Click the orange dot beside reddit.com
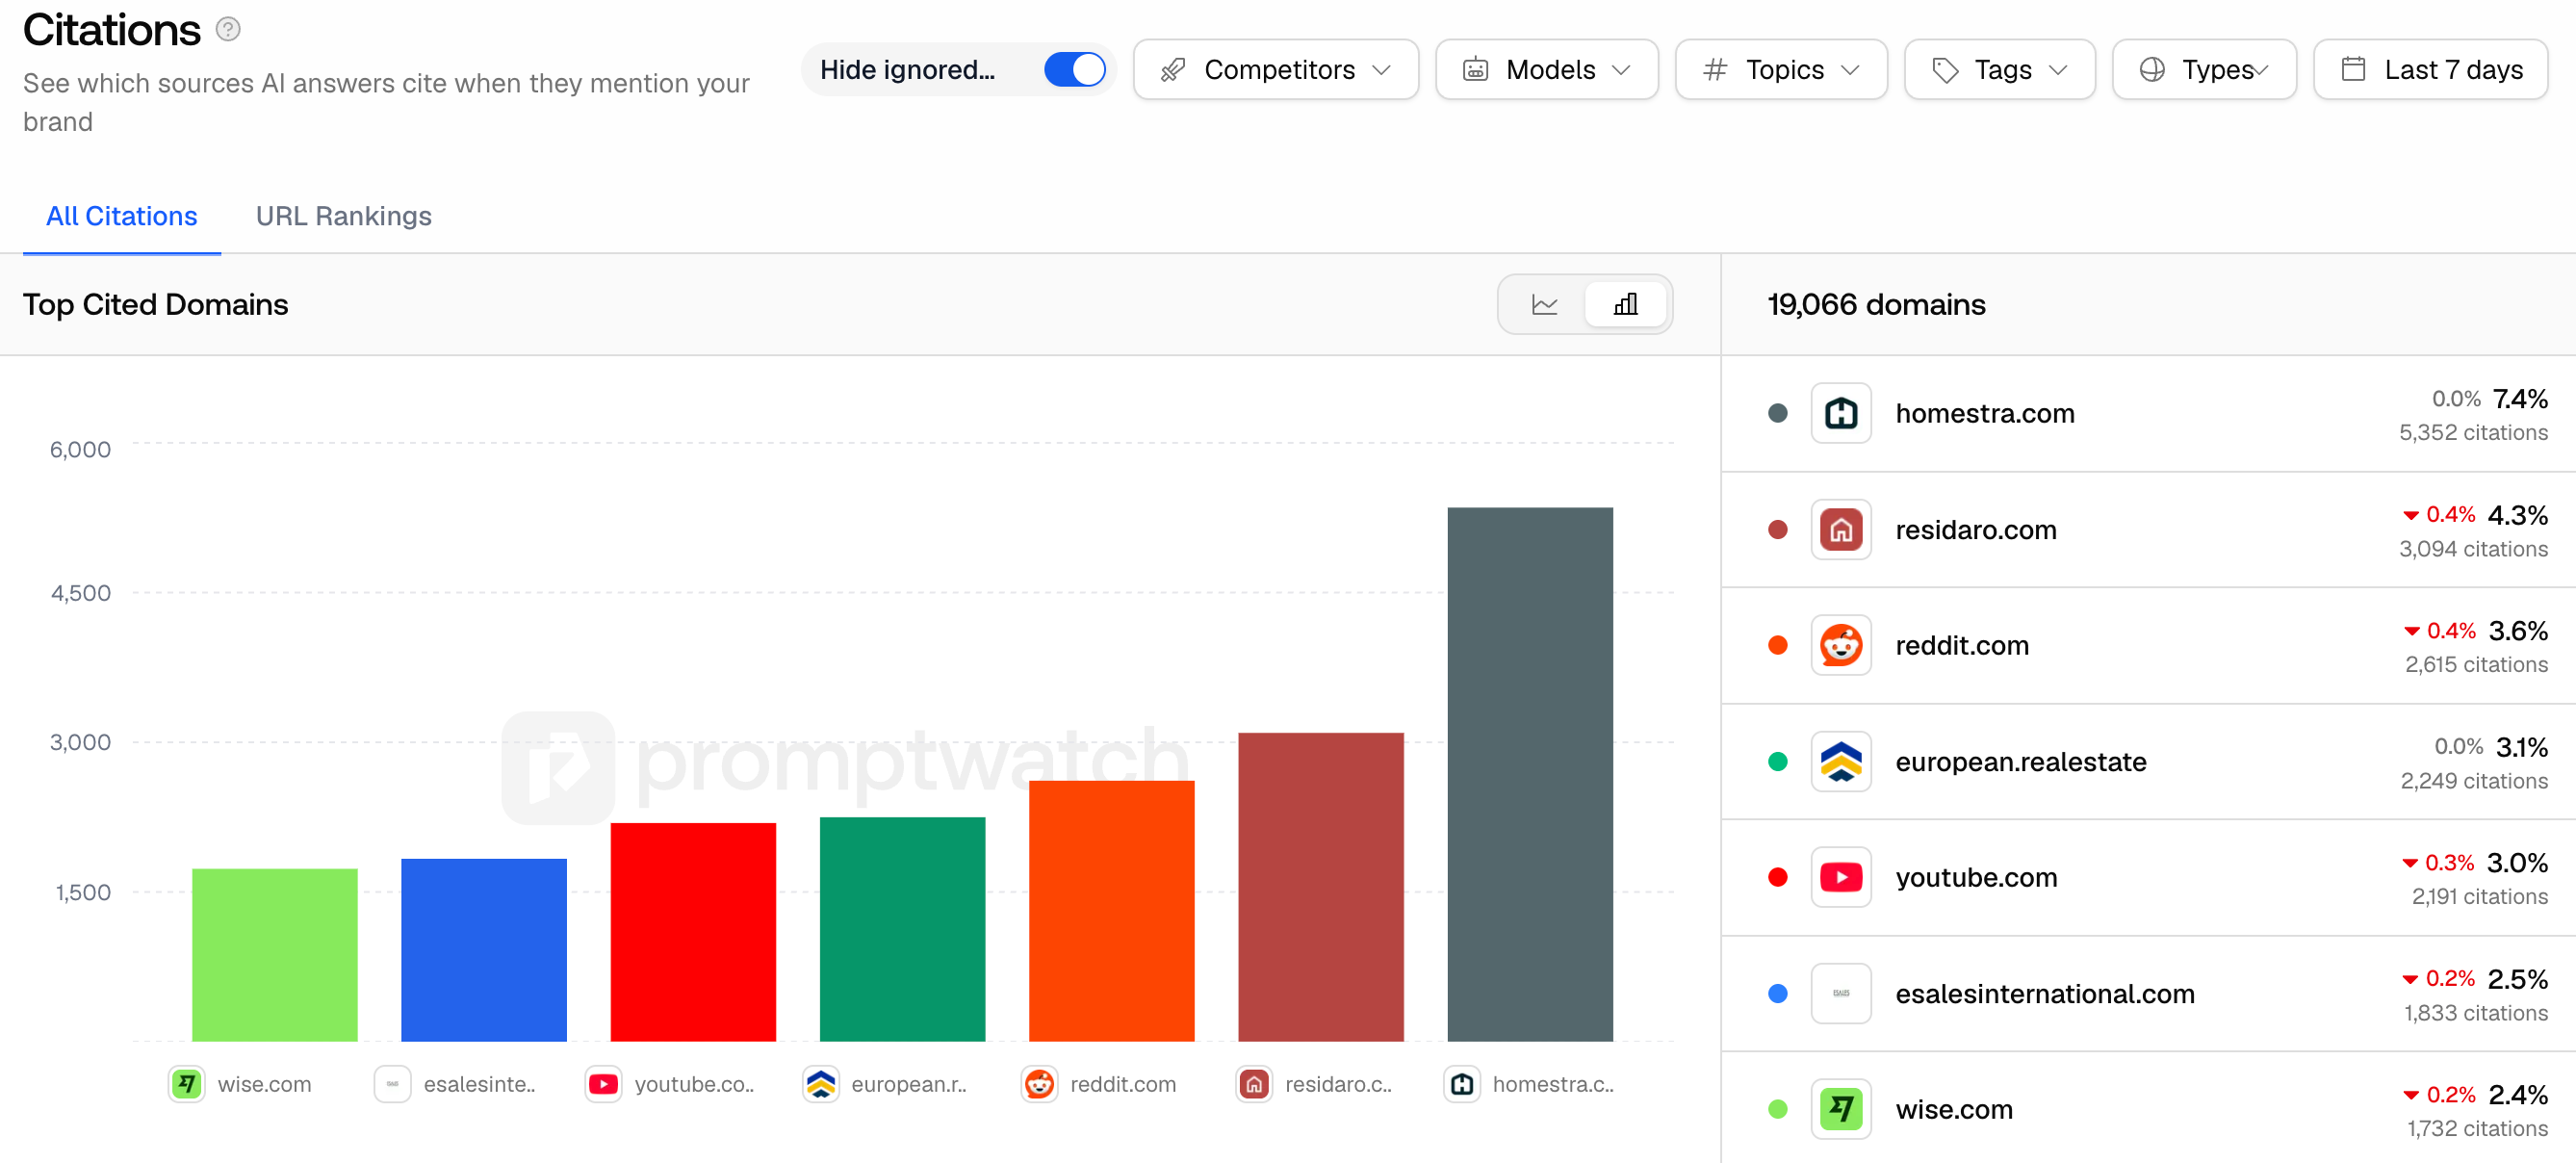Image resolution: width=2576 pixels, height=1163 pixels. pyautogui.click(x=1777, y=645)
